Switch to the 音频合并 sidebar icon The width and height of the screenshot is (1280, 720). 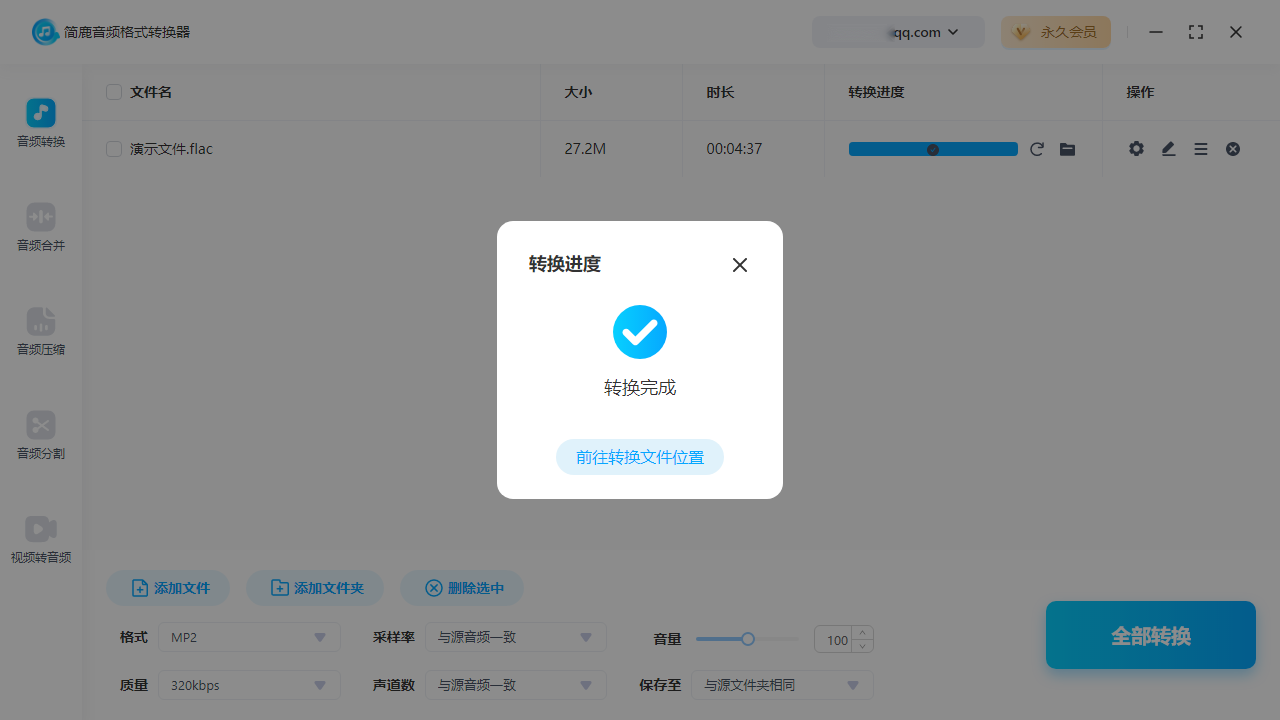[x=40, y=228]
